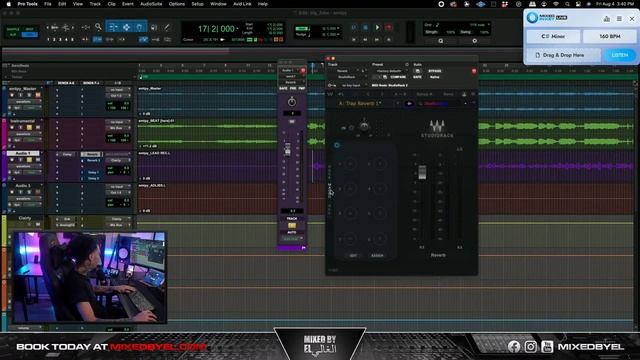Open the Control Center icon
The width and height of the screenshot is (640, 360).
click(578, 4)
